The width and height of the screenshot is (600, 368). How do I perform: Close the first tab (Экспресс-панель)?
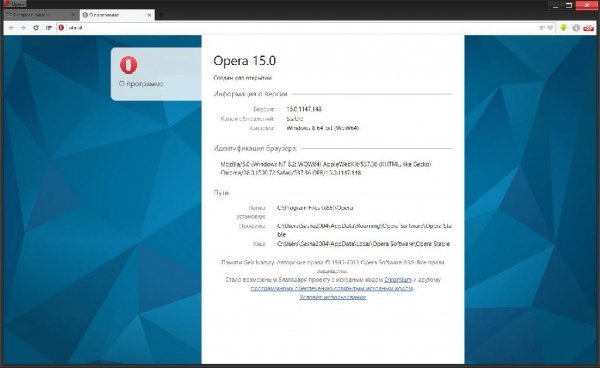(x=73, y=15)
